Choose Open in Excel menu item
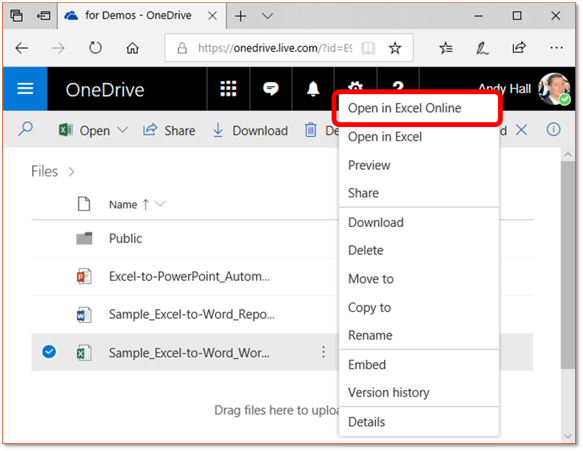Viewport: 583px width, 451px height. click(419, 137)
